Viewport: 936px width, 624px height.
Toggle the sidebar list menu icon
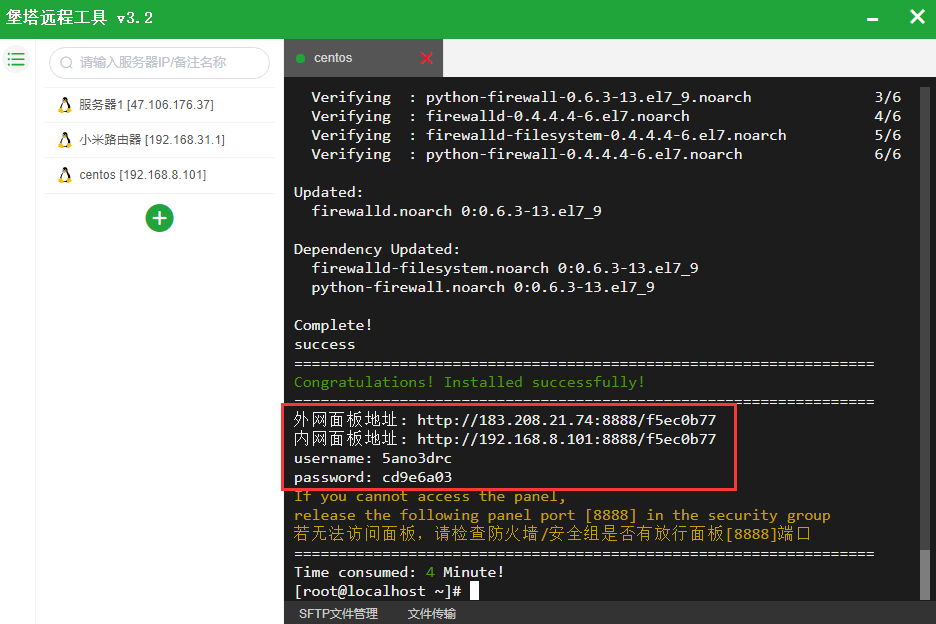(16, 59)
